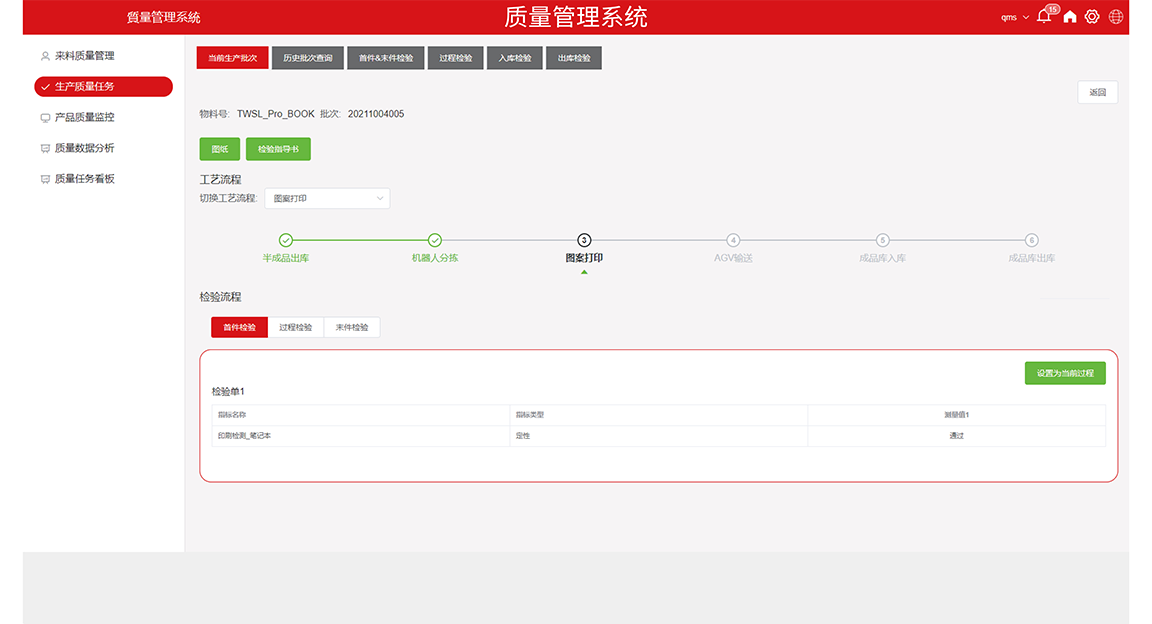
Task: Open the qms user dropdown menu
Action: point(1014,17)
